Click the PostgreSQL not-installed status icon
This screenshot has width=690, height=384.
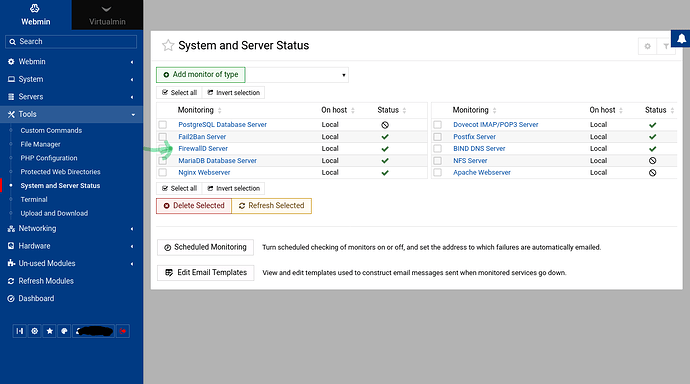coord(385,125)
